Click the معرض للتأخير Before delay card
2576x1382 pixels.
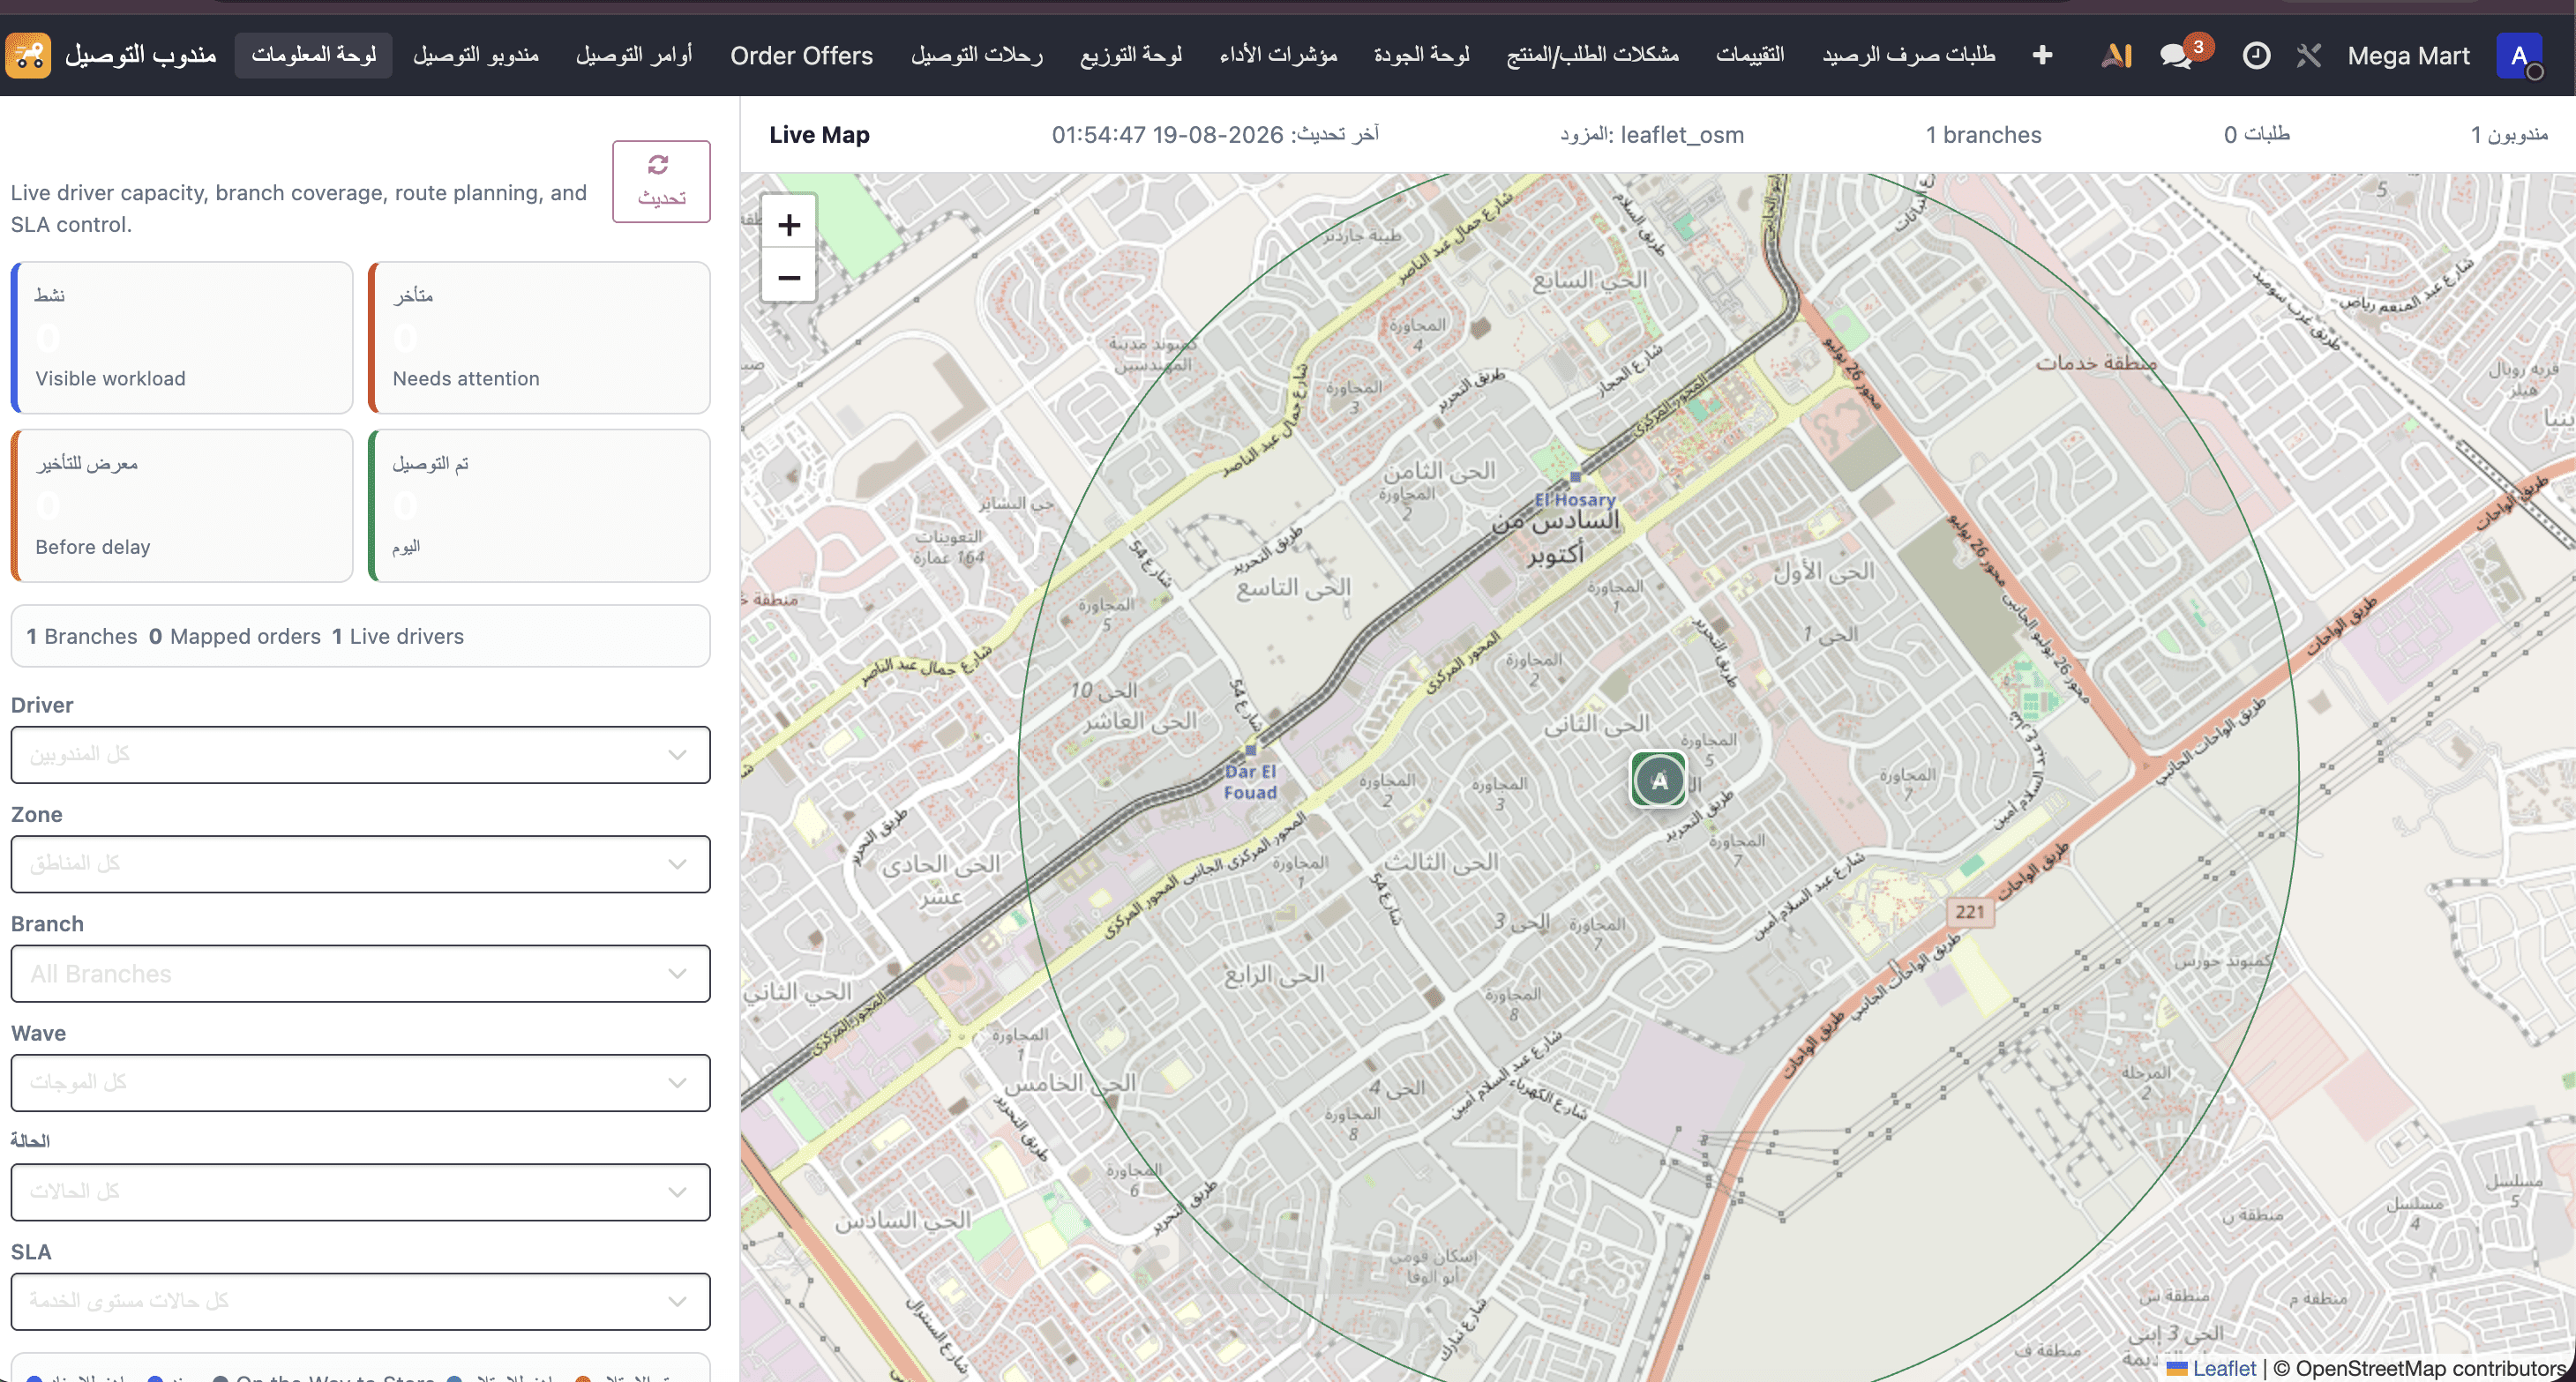[182, 505]
